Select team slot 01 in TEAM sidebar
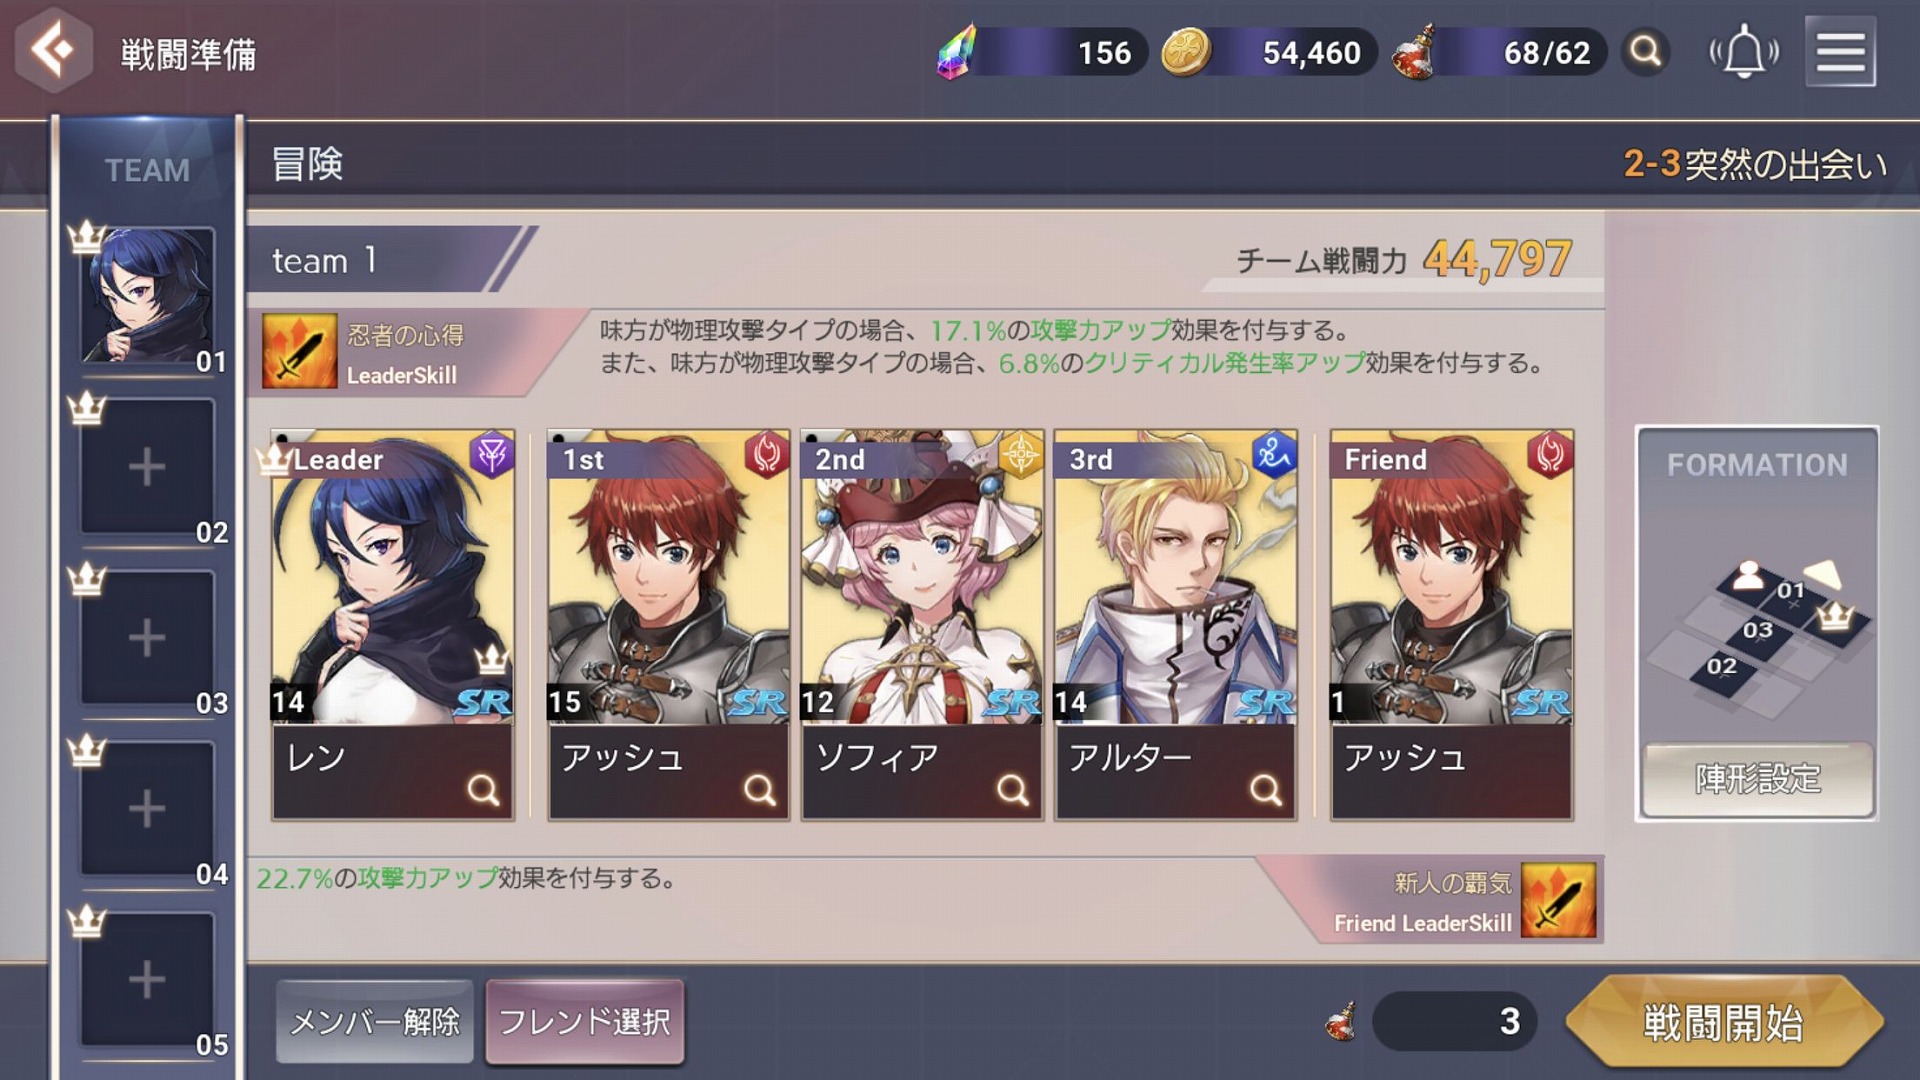The height and width of the screenshot is (1080, 1920). point(148,296)
